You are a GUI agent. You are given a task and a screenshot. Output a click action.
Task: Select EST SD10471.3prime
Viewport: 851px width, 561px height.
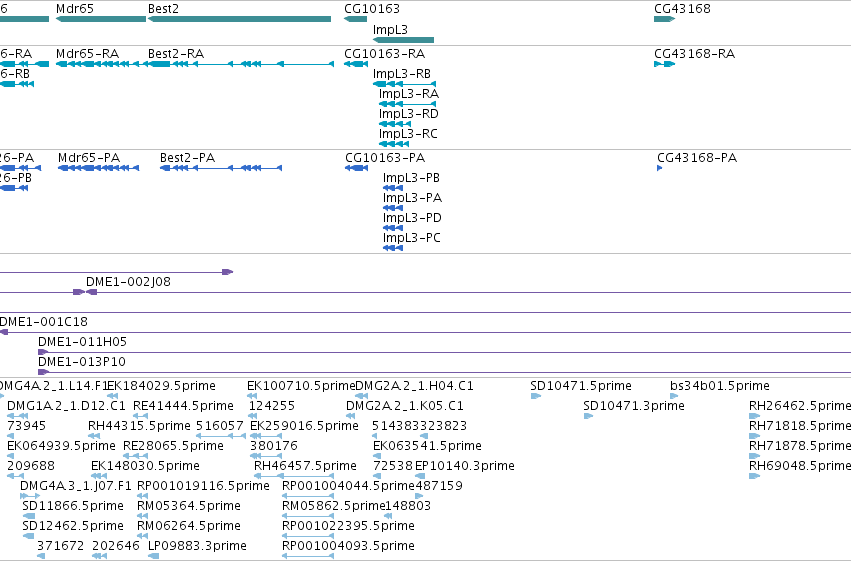tap(588, 416)
